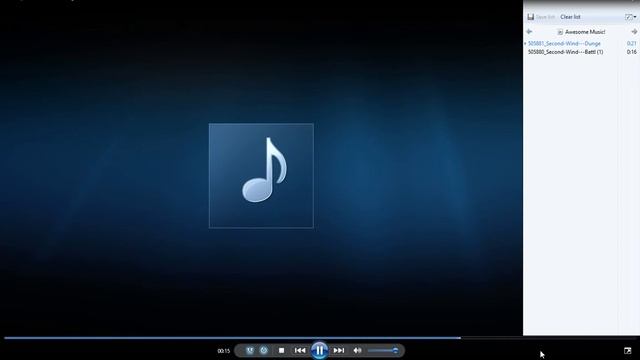The height and width of the screenshot is (360, 640).
Task: Click the 0:16 track duration
Action: pos(631,52)
